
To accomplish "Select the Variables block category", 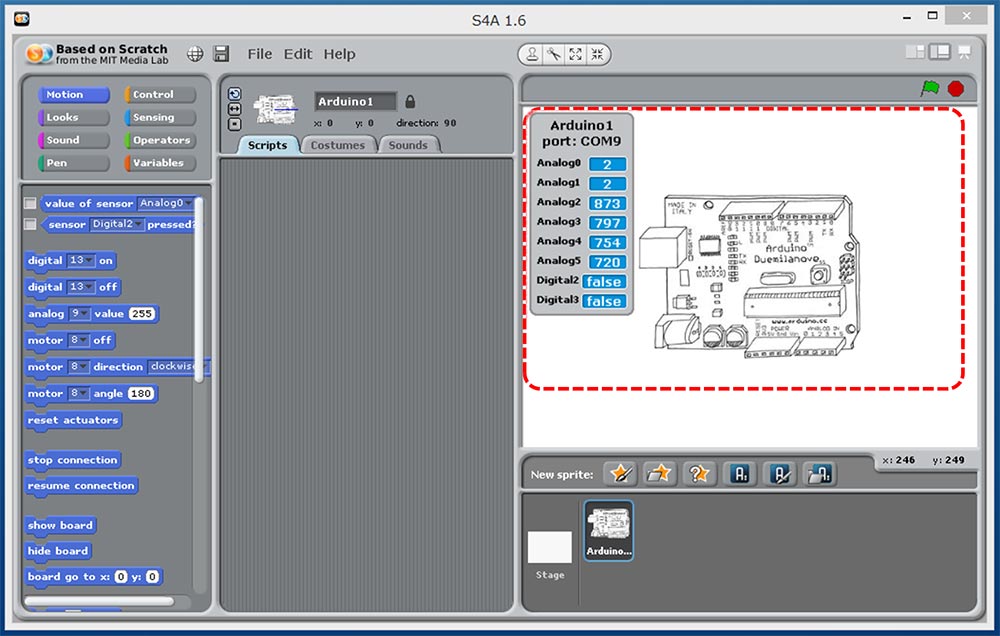I will pos(160,163).
